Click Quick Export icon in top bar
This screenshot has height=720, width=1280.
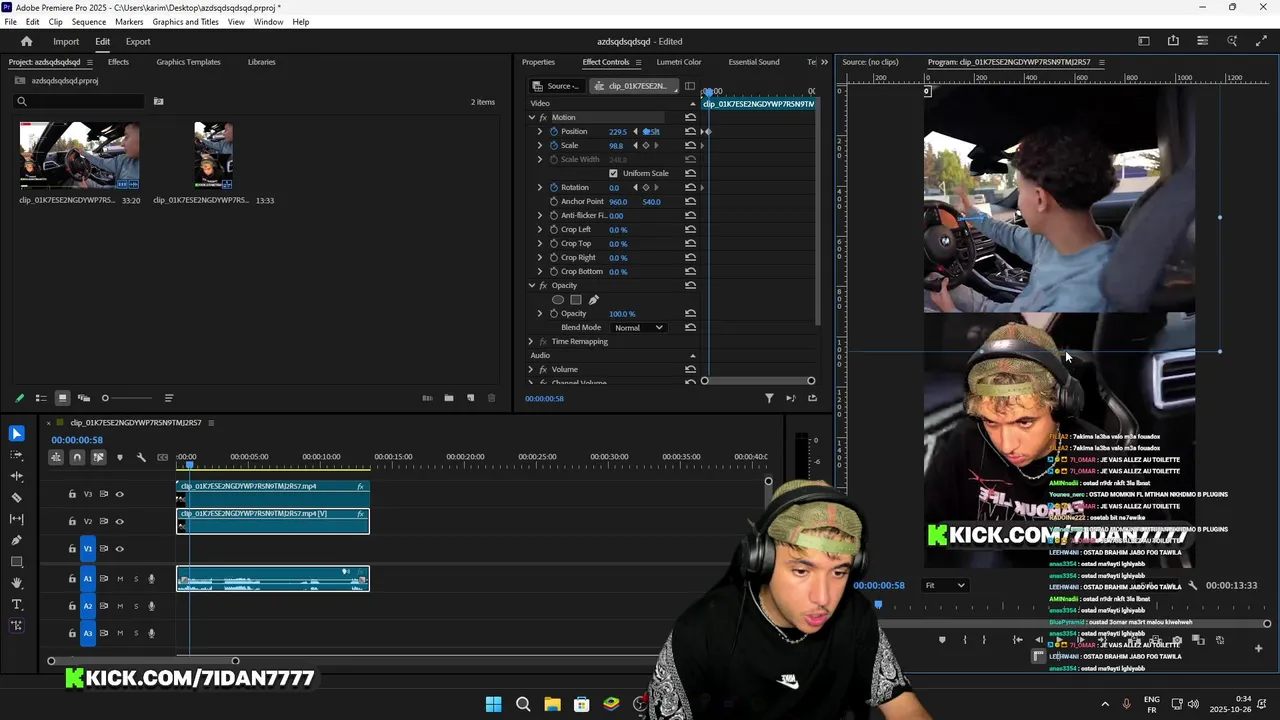[1173, 41]
